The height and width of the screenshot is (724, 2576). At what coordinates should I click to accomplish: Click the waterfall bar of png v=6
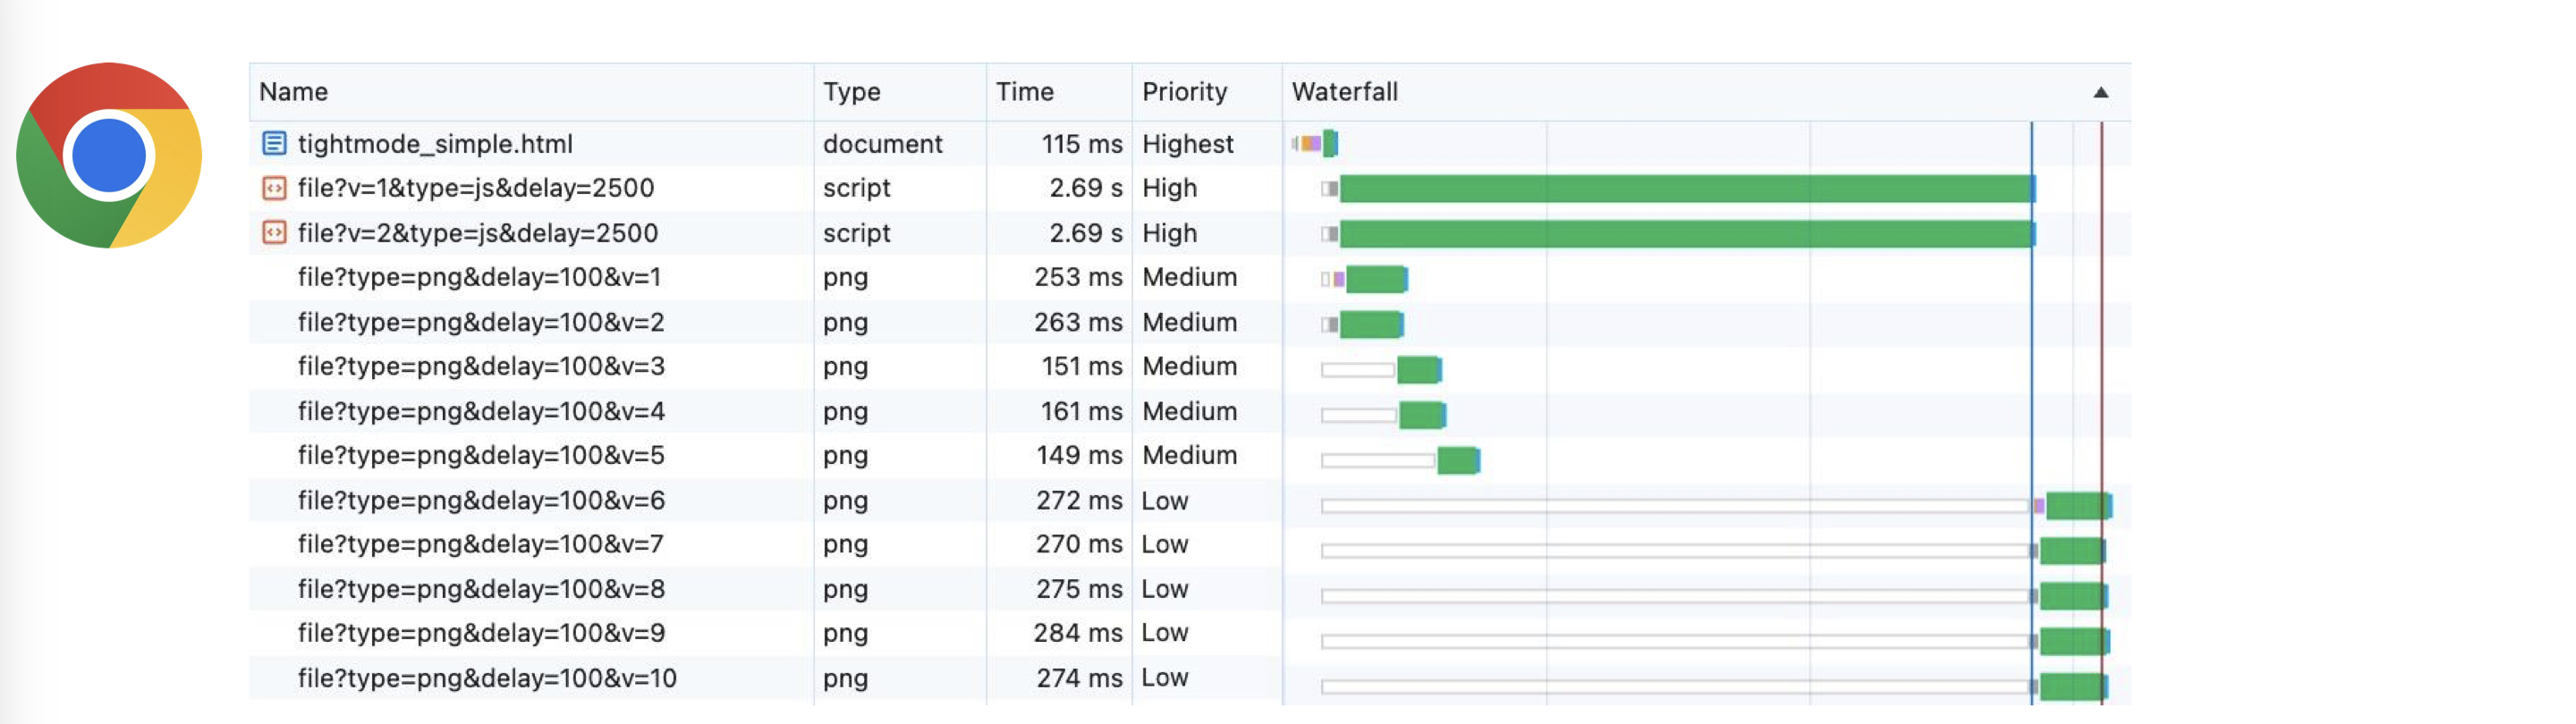tap(2078, 506)
